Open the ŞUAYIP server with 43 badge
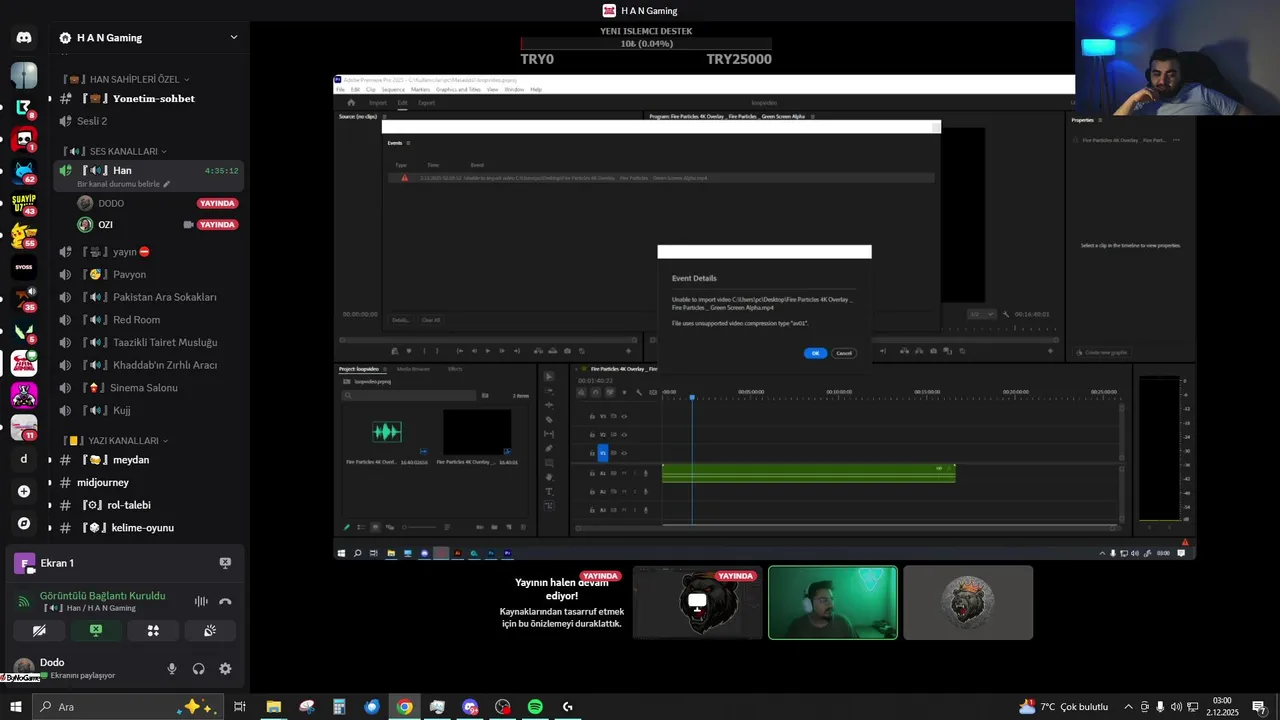This screenshot has height=720, width=1280. tap(24, 203)
